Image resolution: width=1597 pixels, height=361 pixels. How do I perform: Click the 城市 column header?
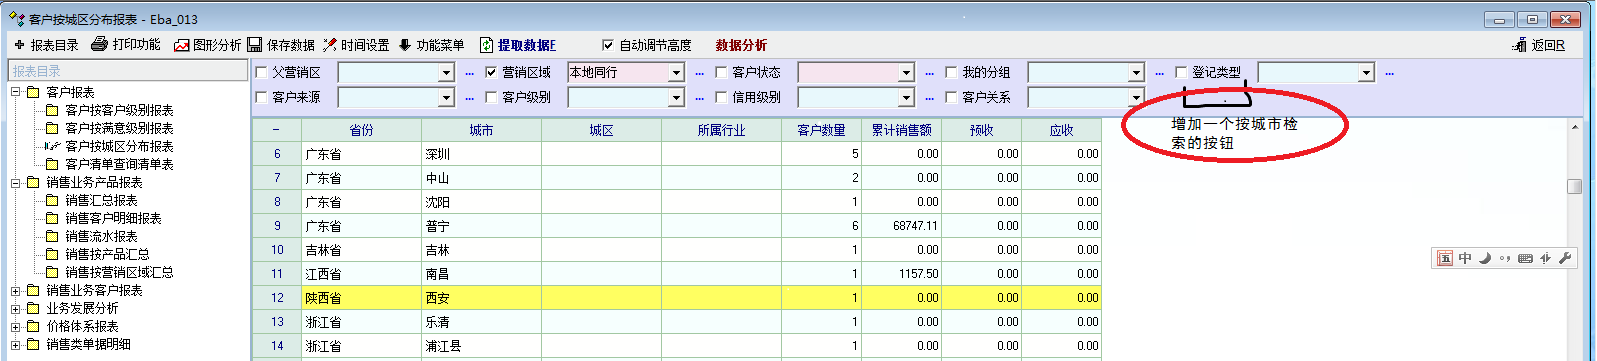[481, 130]
